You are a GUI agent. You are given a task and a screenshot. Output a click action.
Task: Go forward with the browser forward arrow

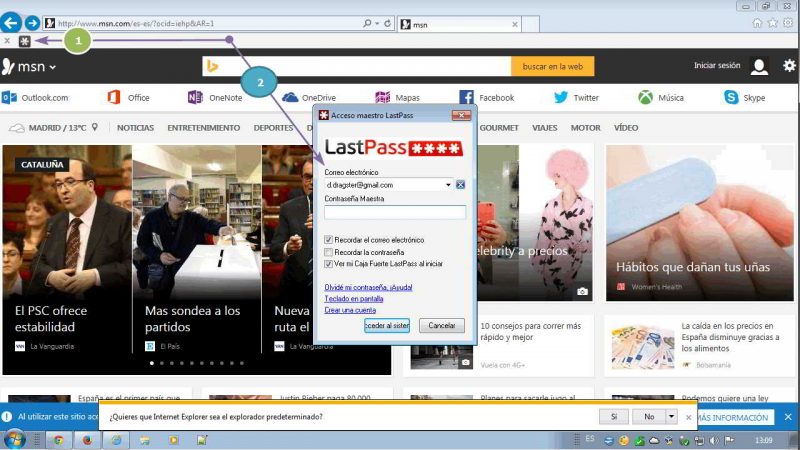pos(32,23)
